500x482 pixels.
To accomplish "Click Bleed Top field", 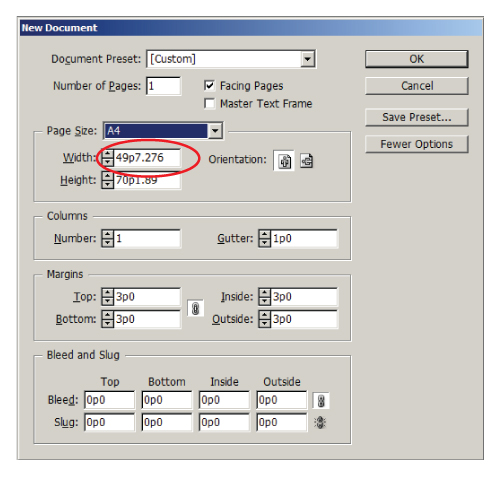I will (x=109, y=400).
